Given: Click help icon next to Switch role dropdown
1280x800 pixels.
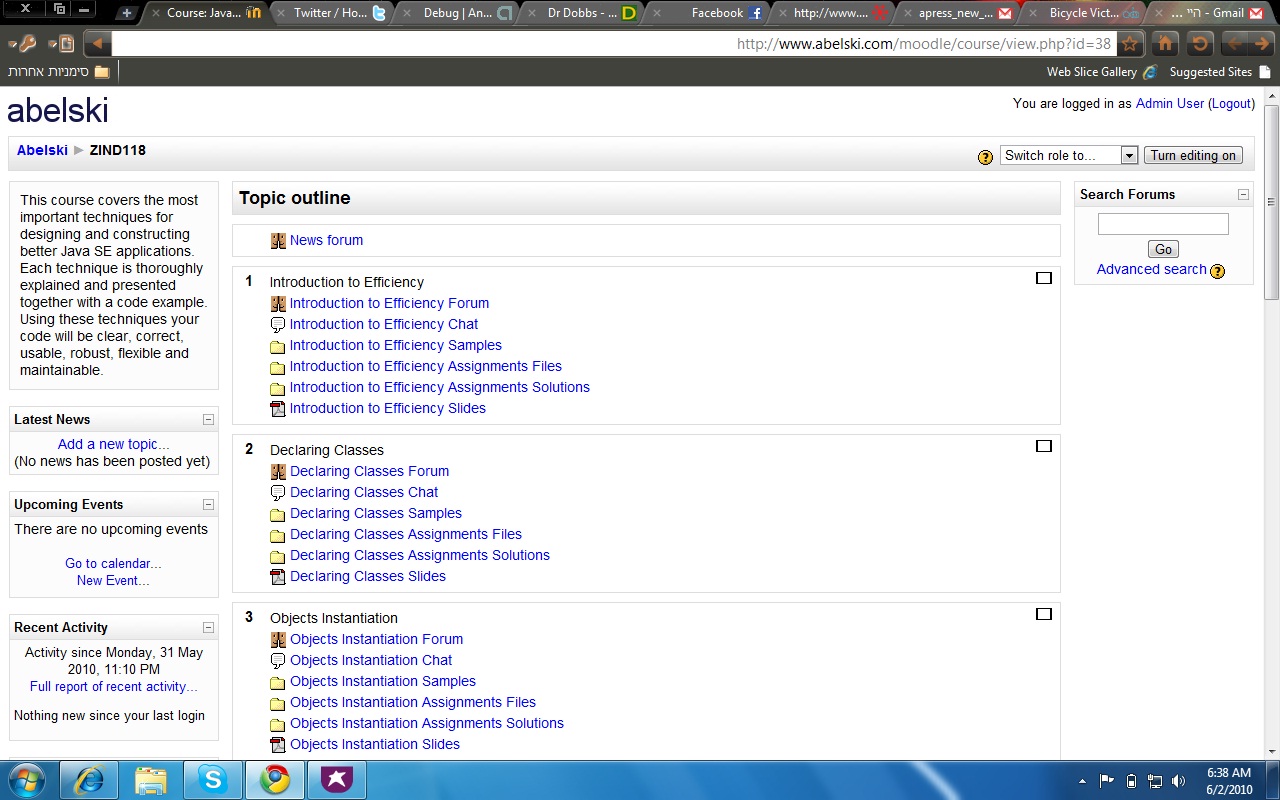Looking at the screenshot, I should [985, 157].
